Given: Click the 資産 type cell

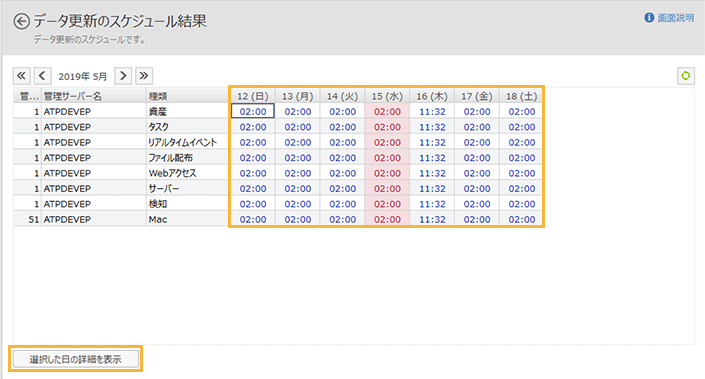Looking at the screenshot, I should click(x=187, y=111).
